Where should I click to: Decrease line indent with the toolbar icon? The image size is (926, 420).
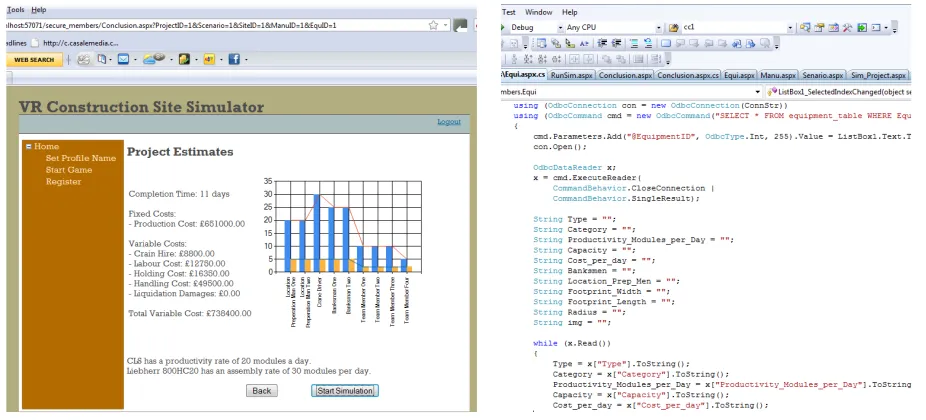pyautogui.click(x=602, y=43)
